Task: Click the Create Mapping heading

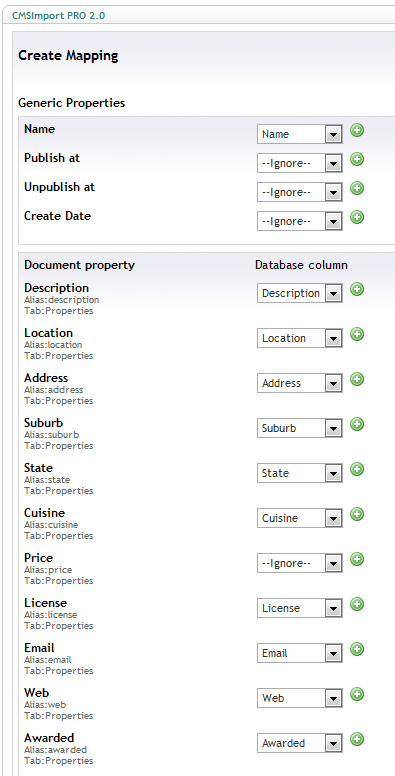Action: click(x=68, y=55)
